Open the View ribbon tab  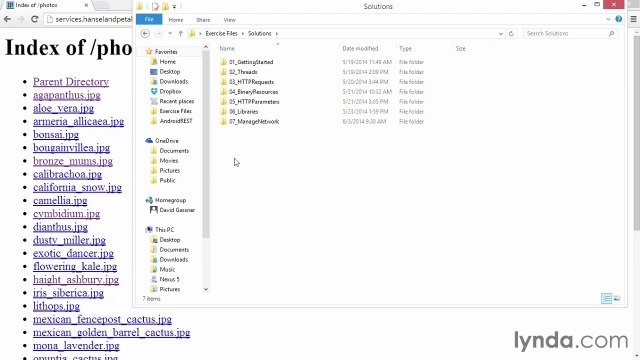pos(229,20)
